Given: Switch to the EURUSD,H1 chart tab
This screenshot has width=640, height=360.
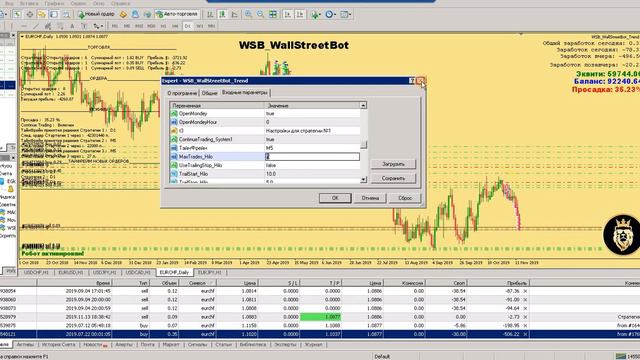Looking at the screenshot, I should pos(71,272).
